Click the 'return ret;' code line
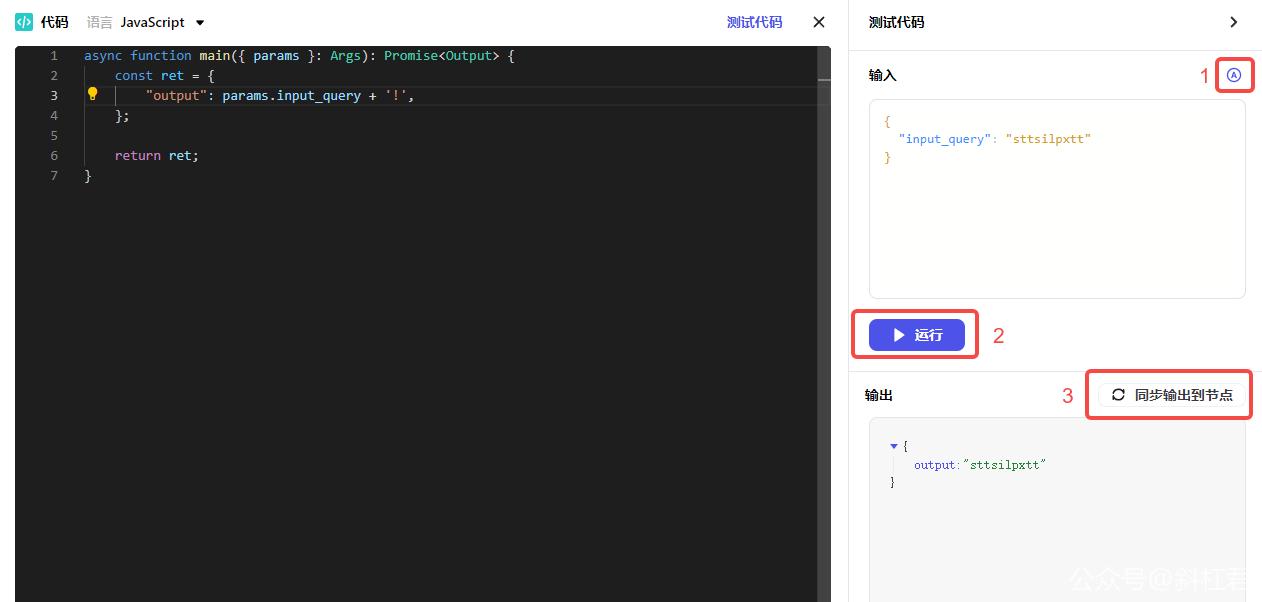This screenshot has height=602, width=1262. (157, 155)
